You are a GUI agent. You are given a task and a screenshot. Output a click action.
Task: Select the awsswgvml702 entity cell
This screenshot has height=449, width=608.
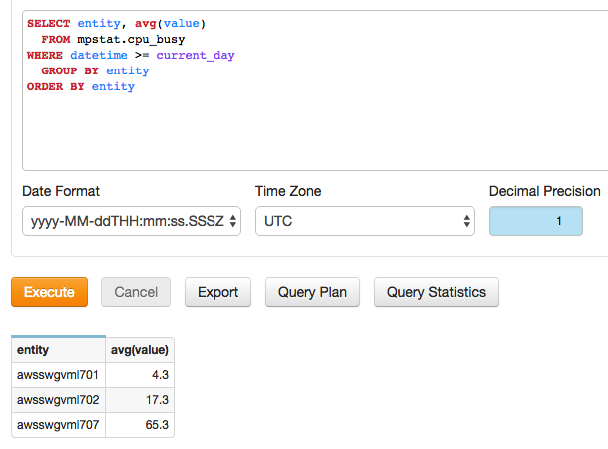point(59,400)
